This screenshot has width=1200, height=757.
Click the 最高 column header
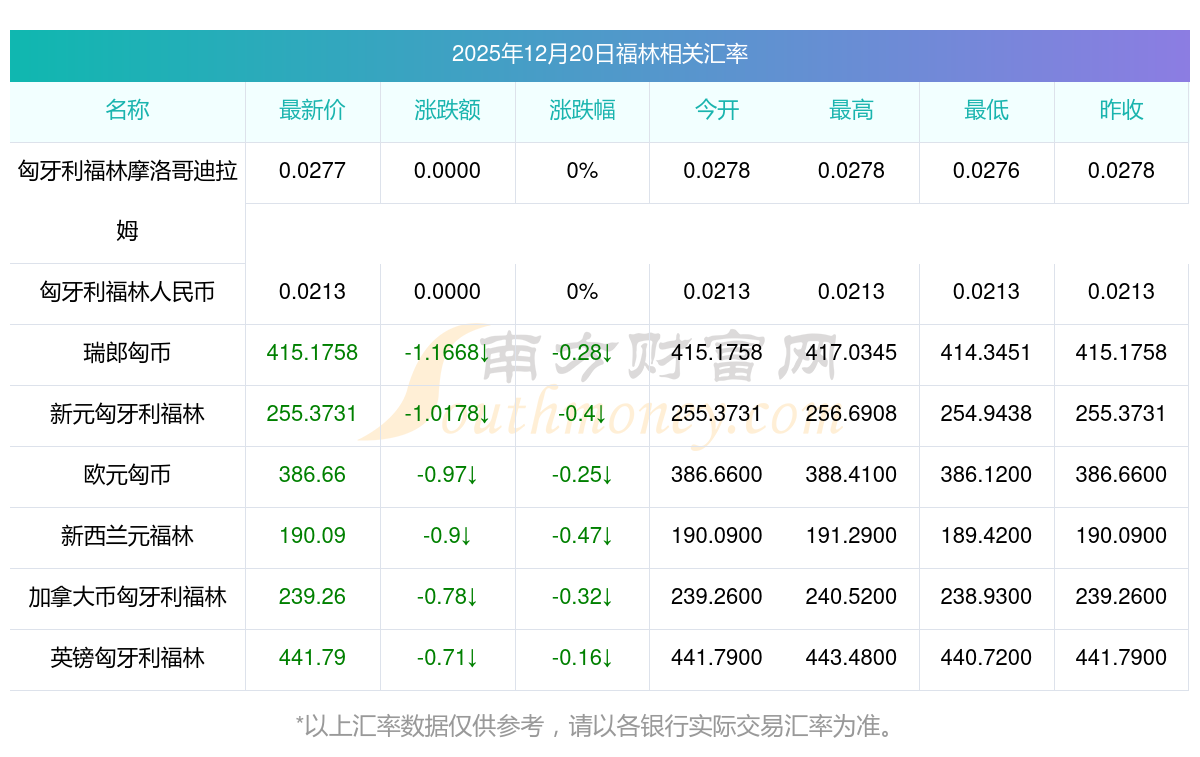click(x=852, y=110)
